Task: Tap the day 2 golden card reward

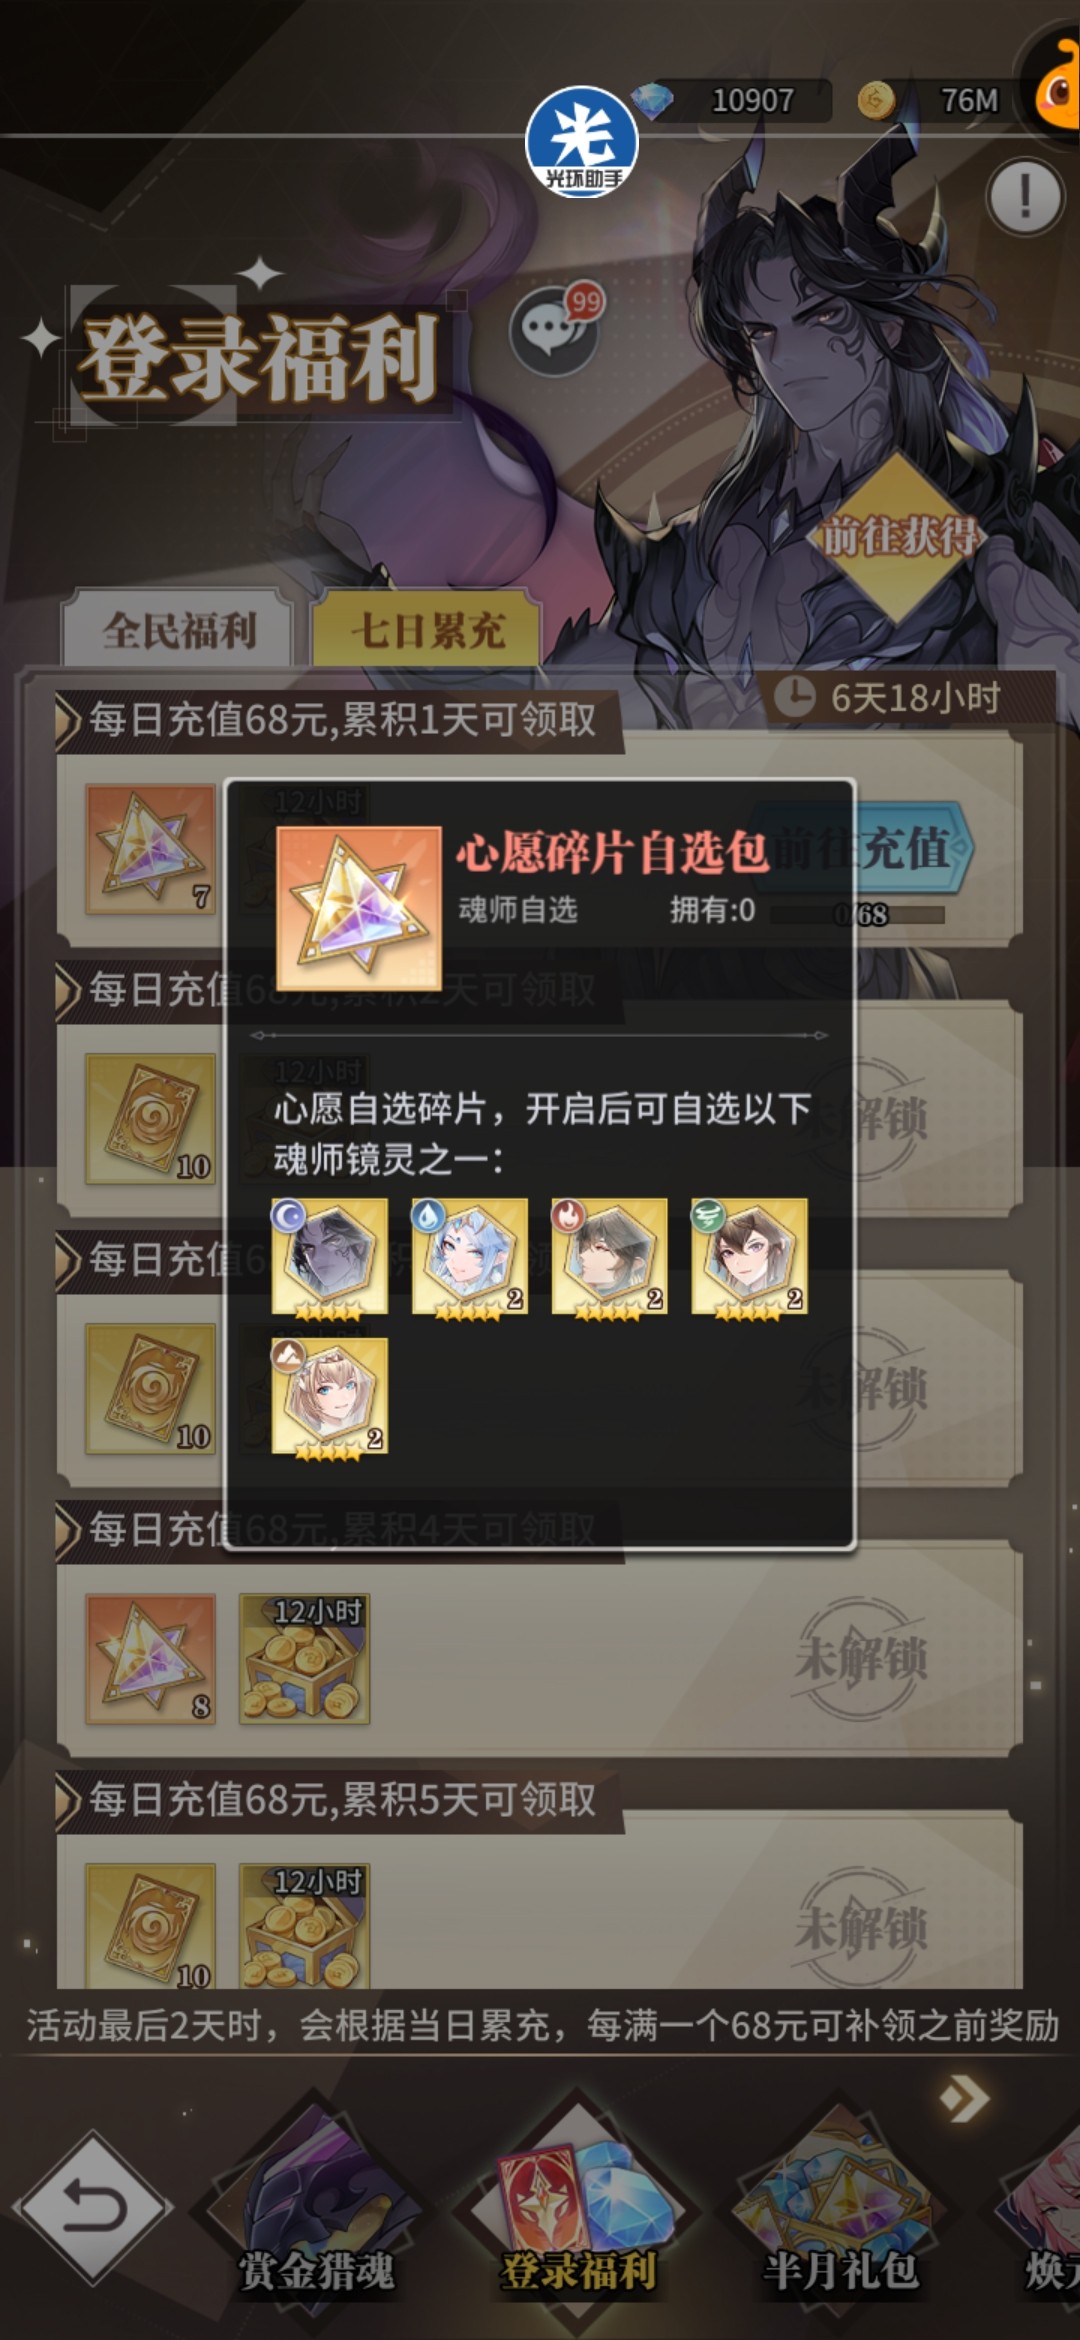Action: tap(151, 1119)
